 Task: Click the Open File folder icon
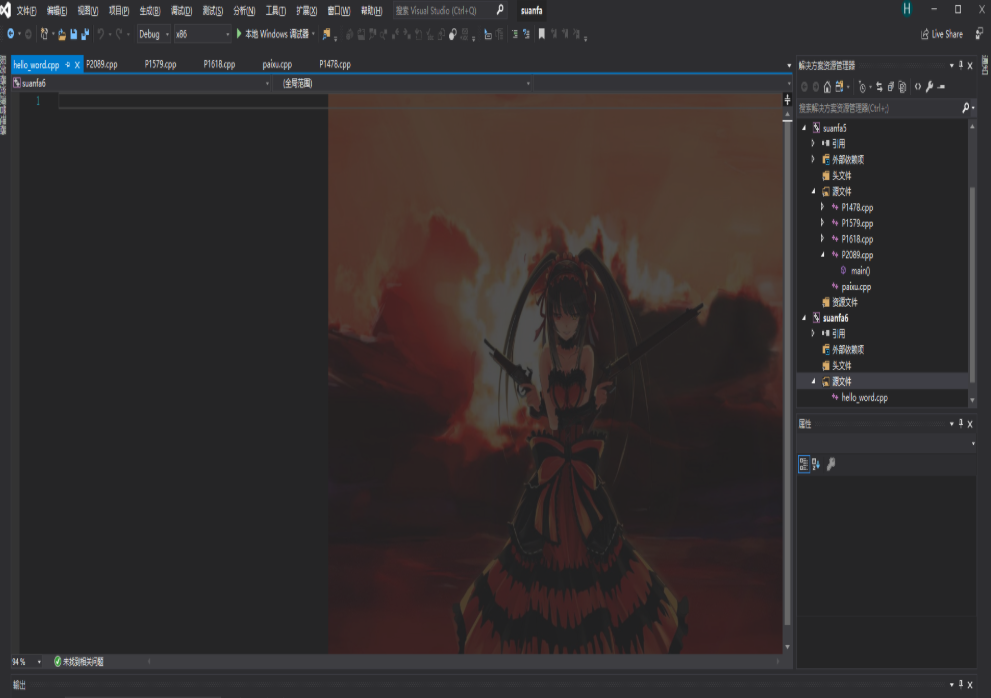click(x=61, y=34)
